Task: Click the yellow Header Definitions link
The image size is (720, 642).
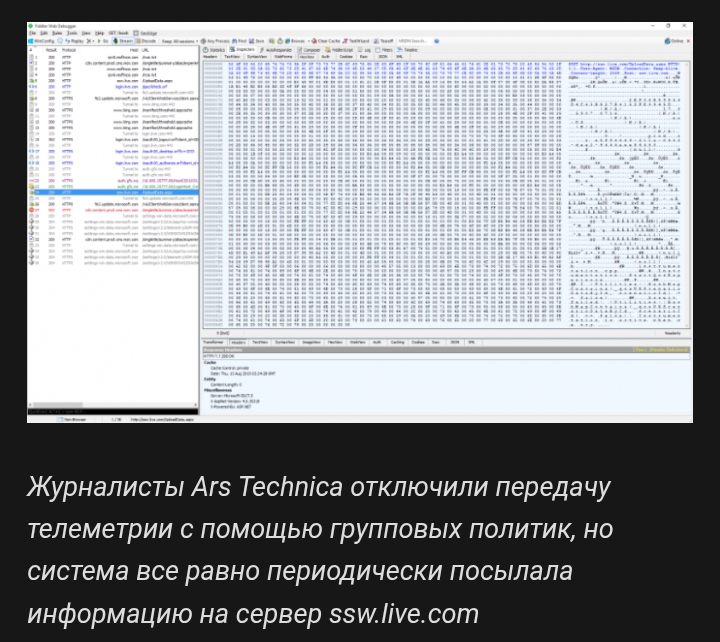Action: (667, 350)
